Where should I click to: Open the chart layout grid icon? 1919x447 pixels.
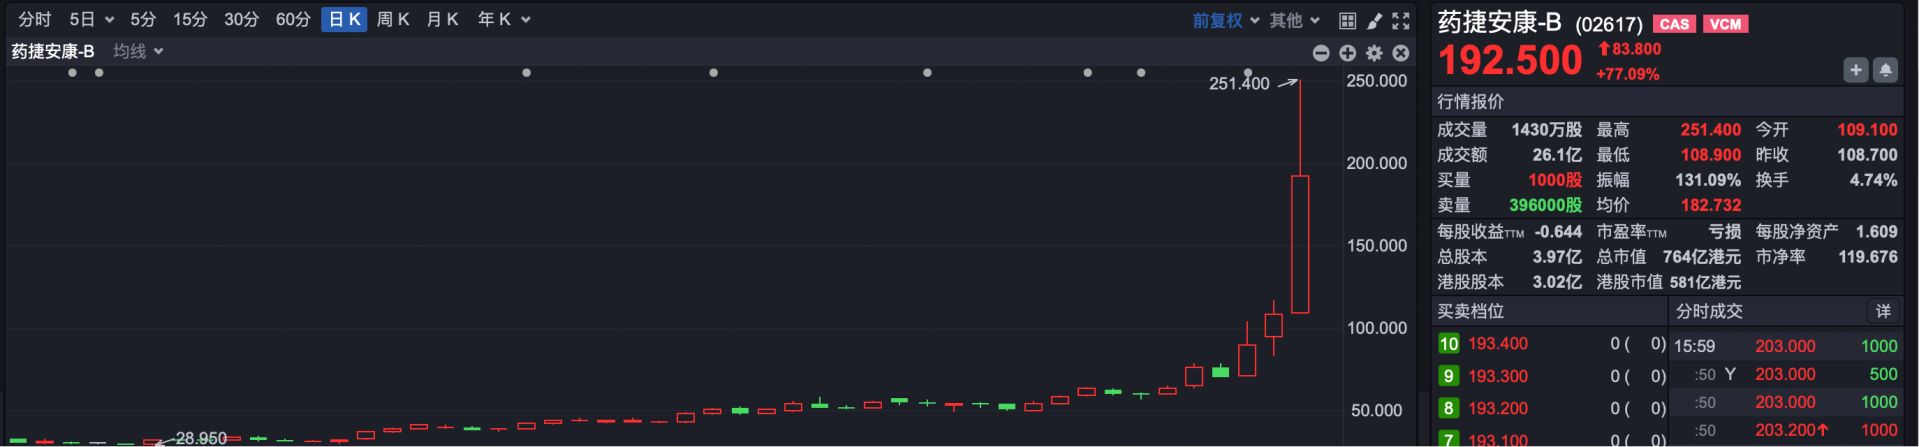click(x=1347, y=20)
